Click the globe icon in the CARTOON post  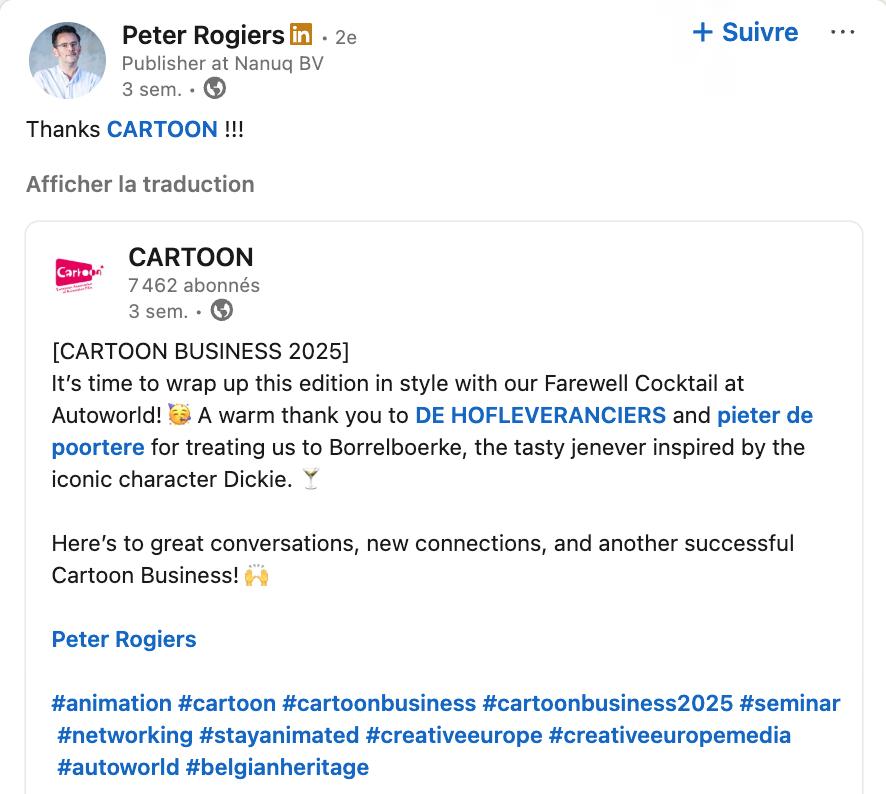[222, 311]
